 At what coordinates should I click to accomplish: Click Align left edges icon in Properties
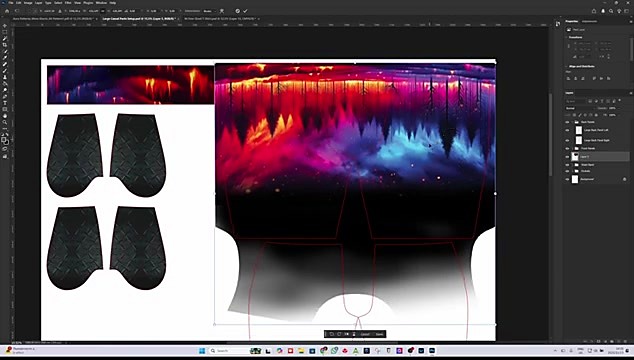(x=568, y=78)
